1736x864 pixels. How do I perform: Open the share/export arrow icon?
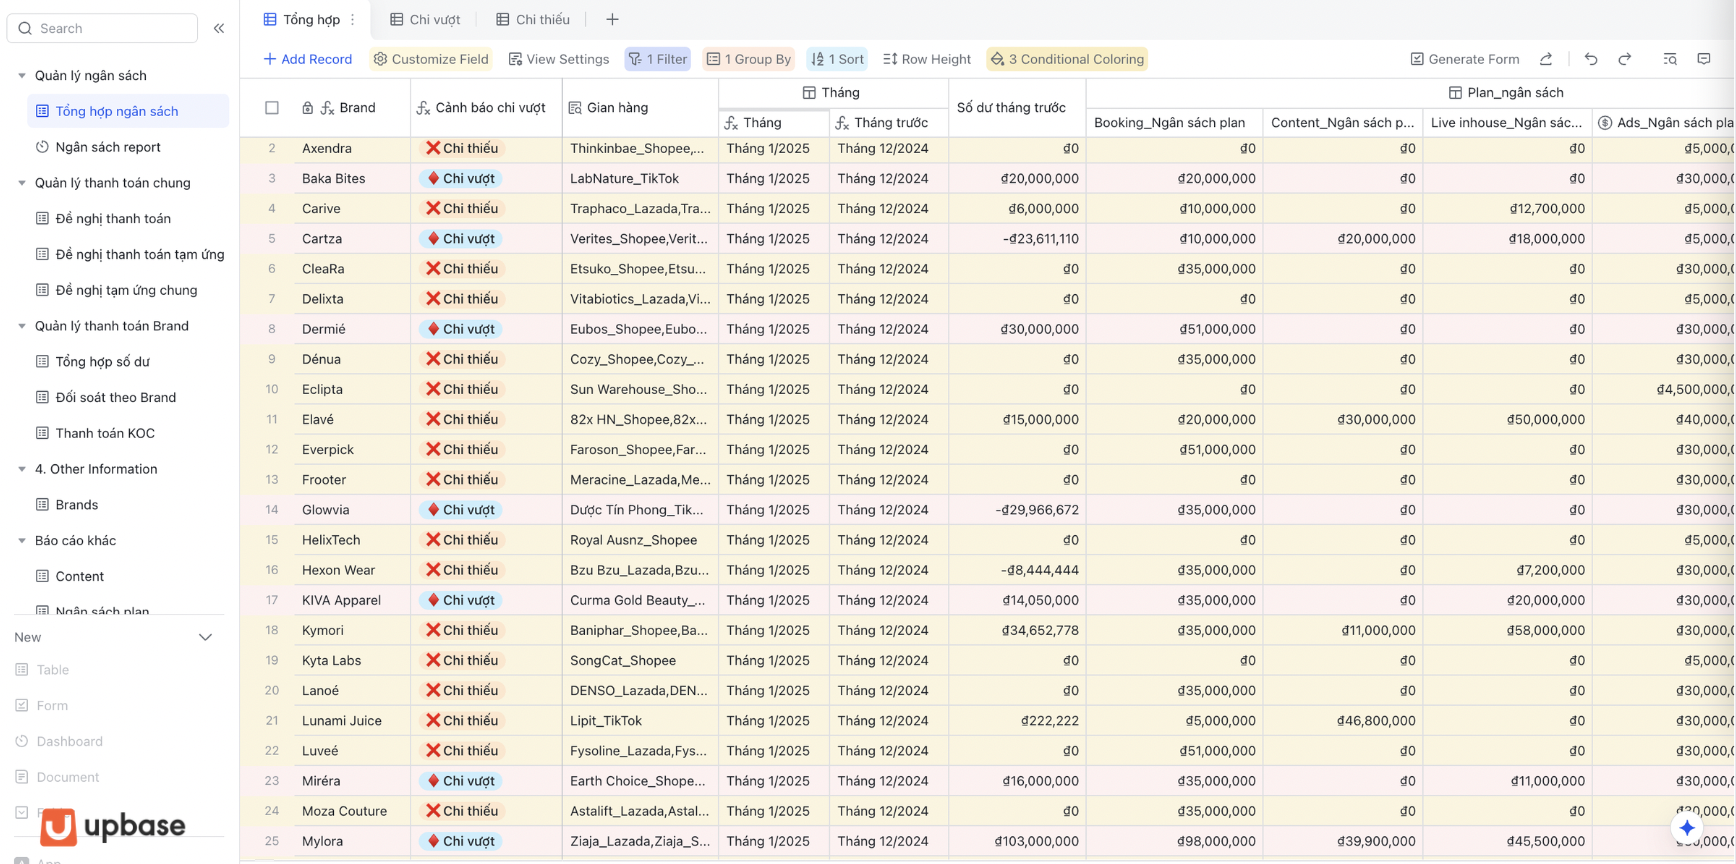(x=1546, y=59)
